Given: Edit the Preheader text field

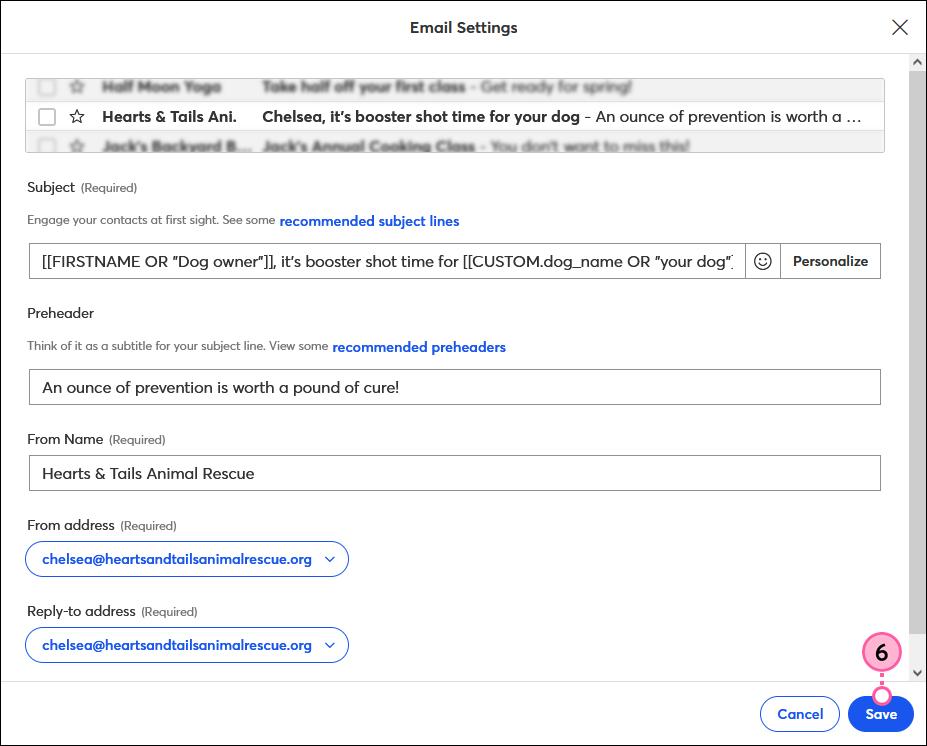Looking at the screenshot, I should point(454,387).
